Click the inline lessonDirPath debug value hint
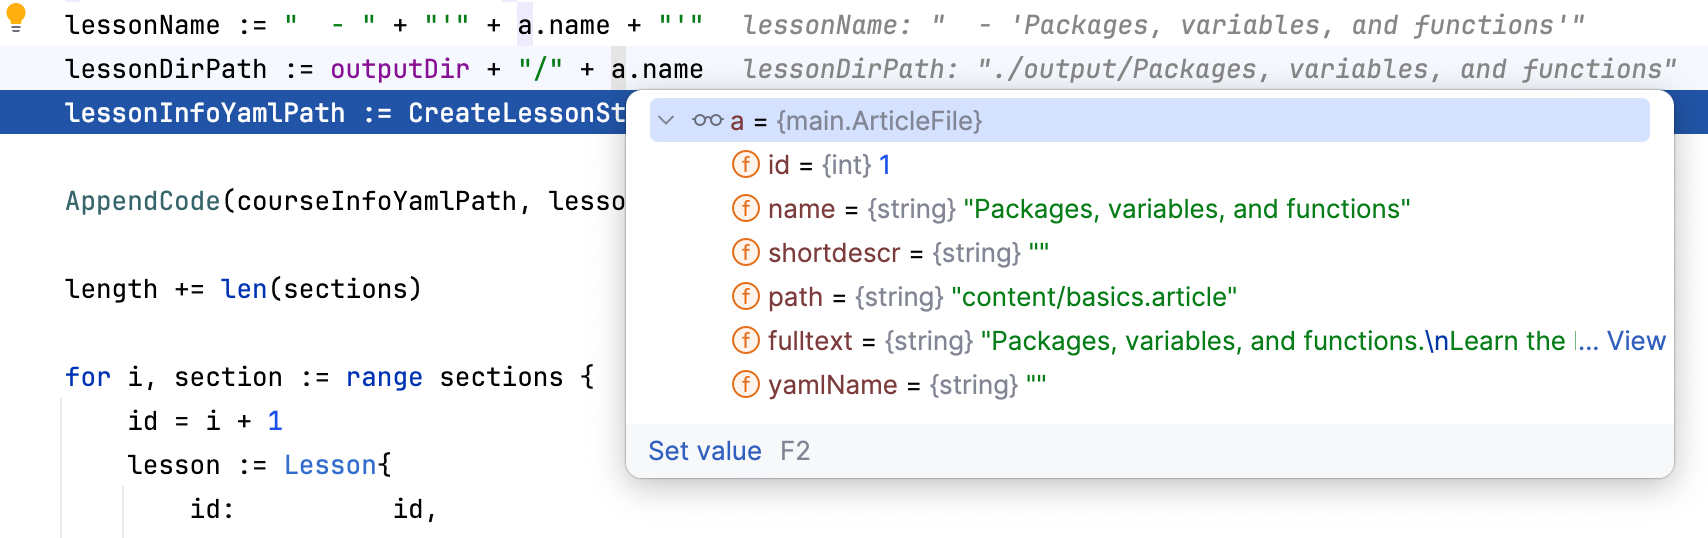Image resolution: width=1708 pixels, height=538 pixels. (1209, 69)
